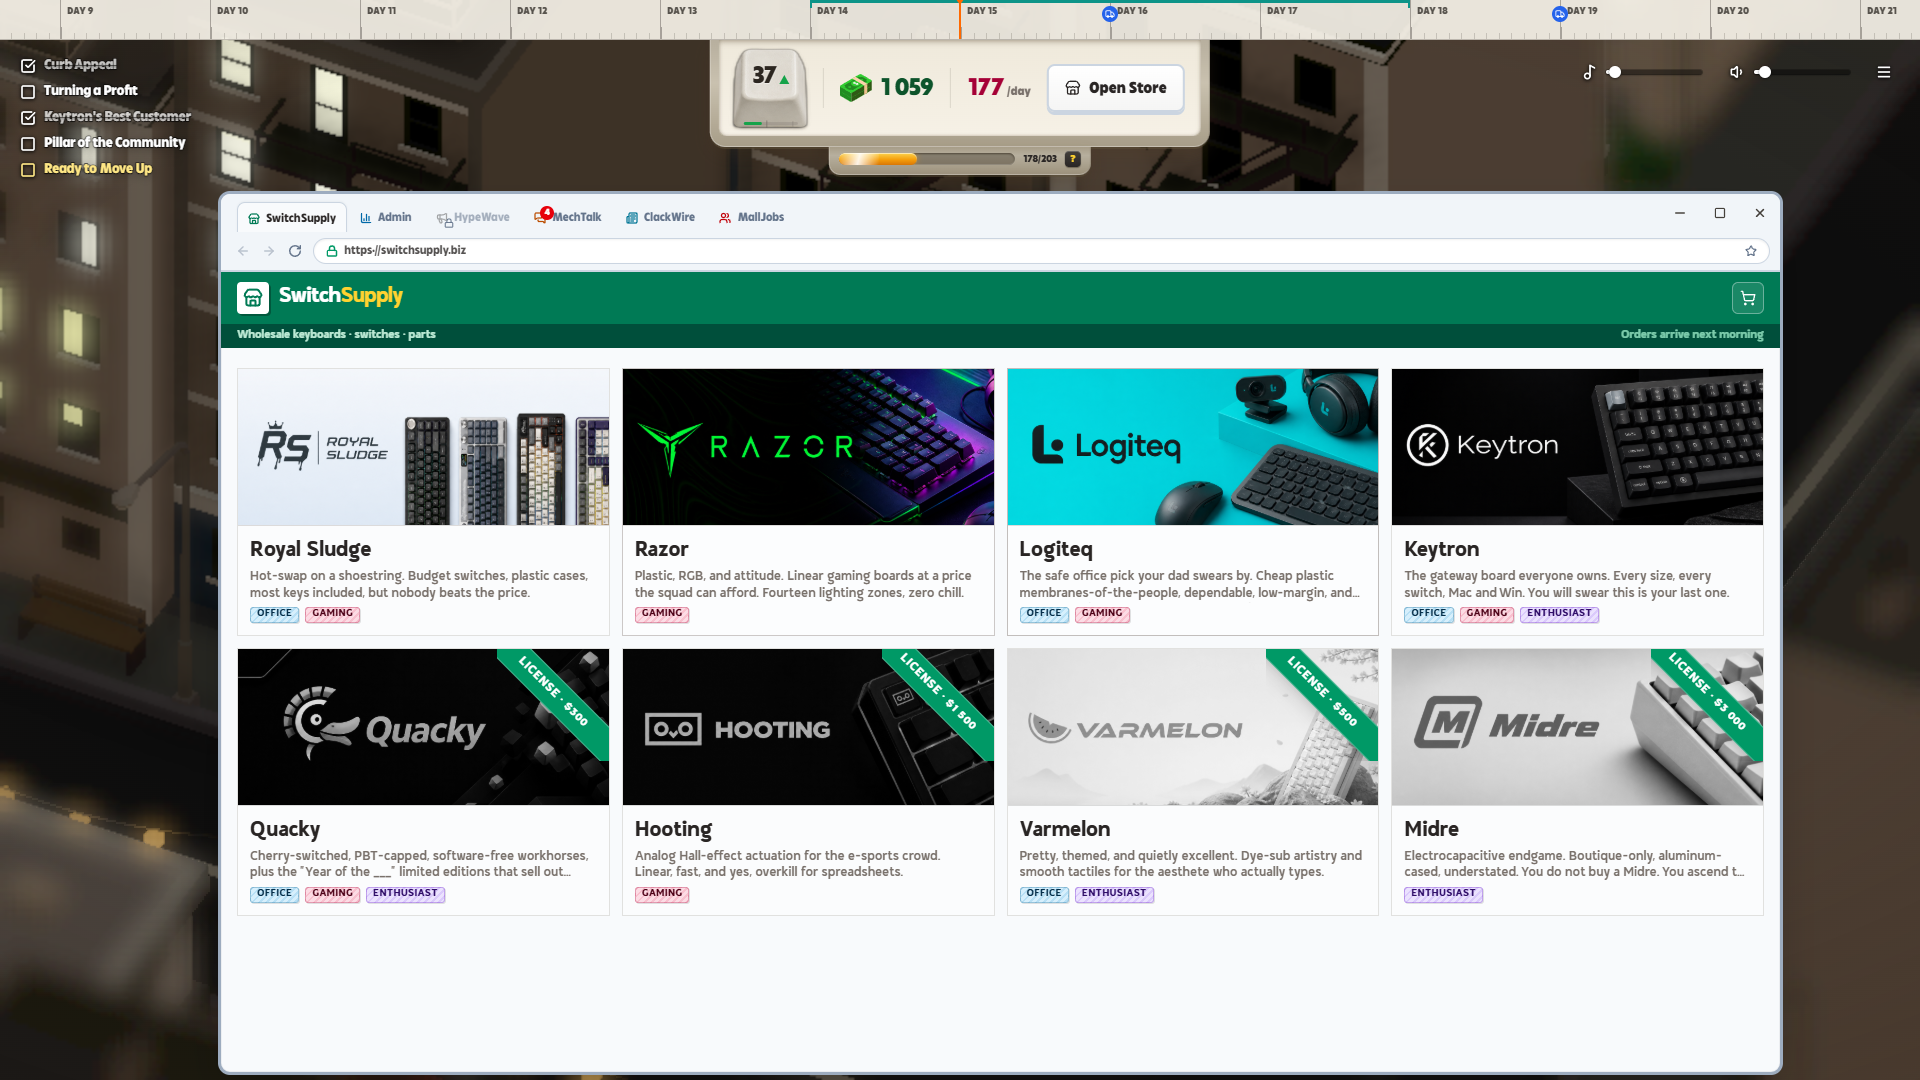Select the SwitchSupply browser tab
Image resolution: width=1920 pixels, height=1080 pixels.
pos(292,218)
